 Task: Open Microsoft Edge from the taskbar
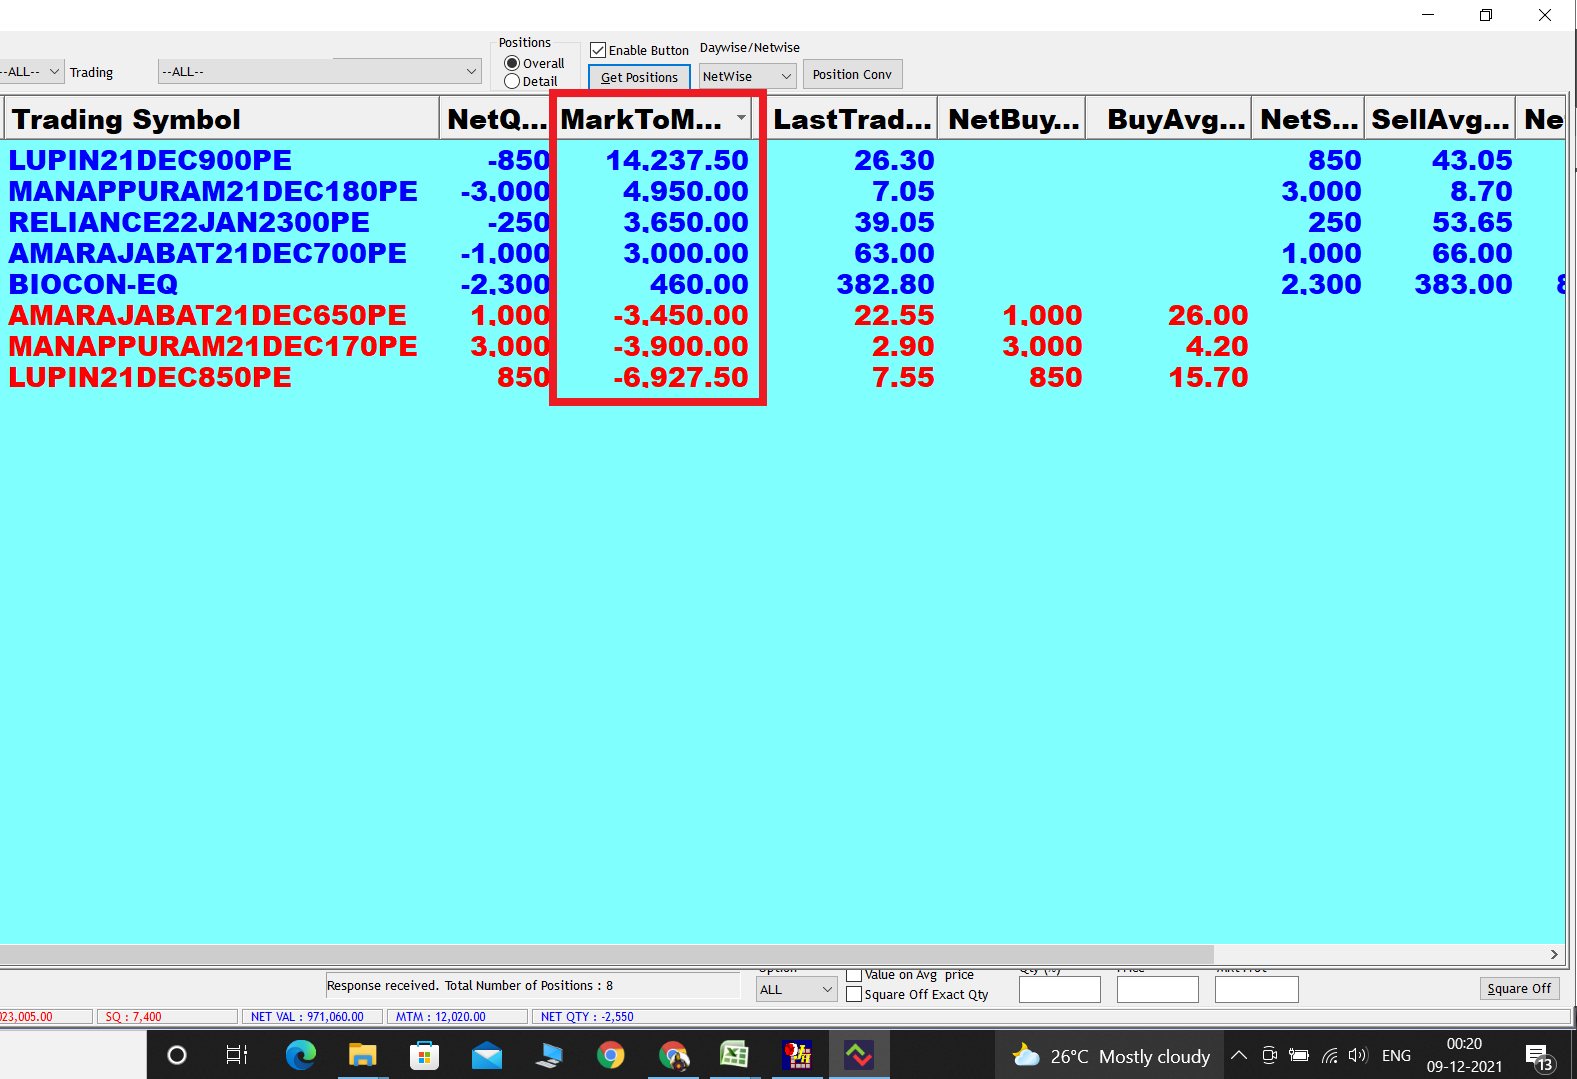point(300,1055)
